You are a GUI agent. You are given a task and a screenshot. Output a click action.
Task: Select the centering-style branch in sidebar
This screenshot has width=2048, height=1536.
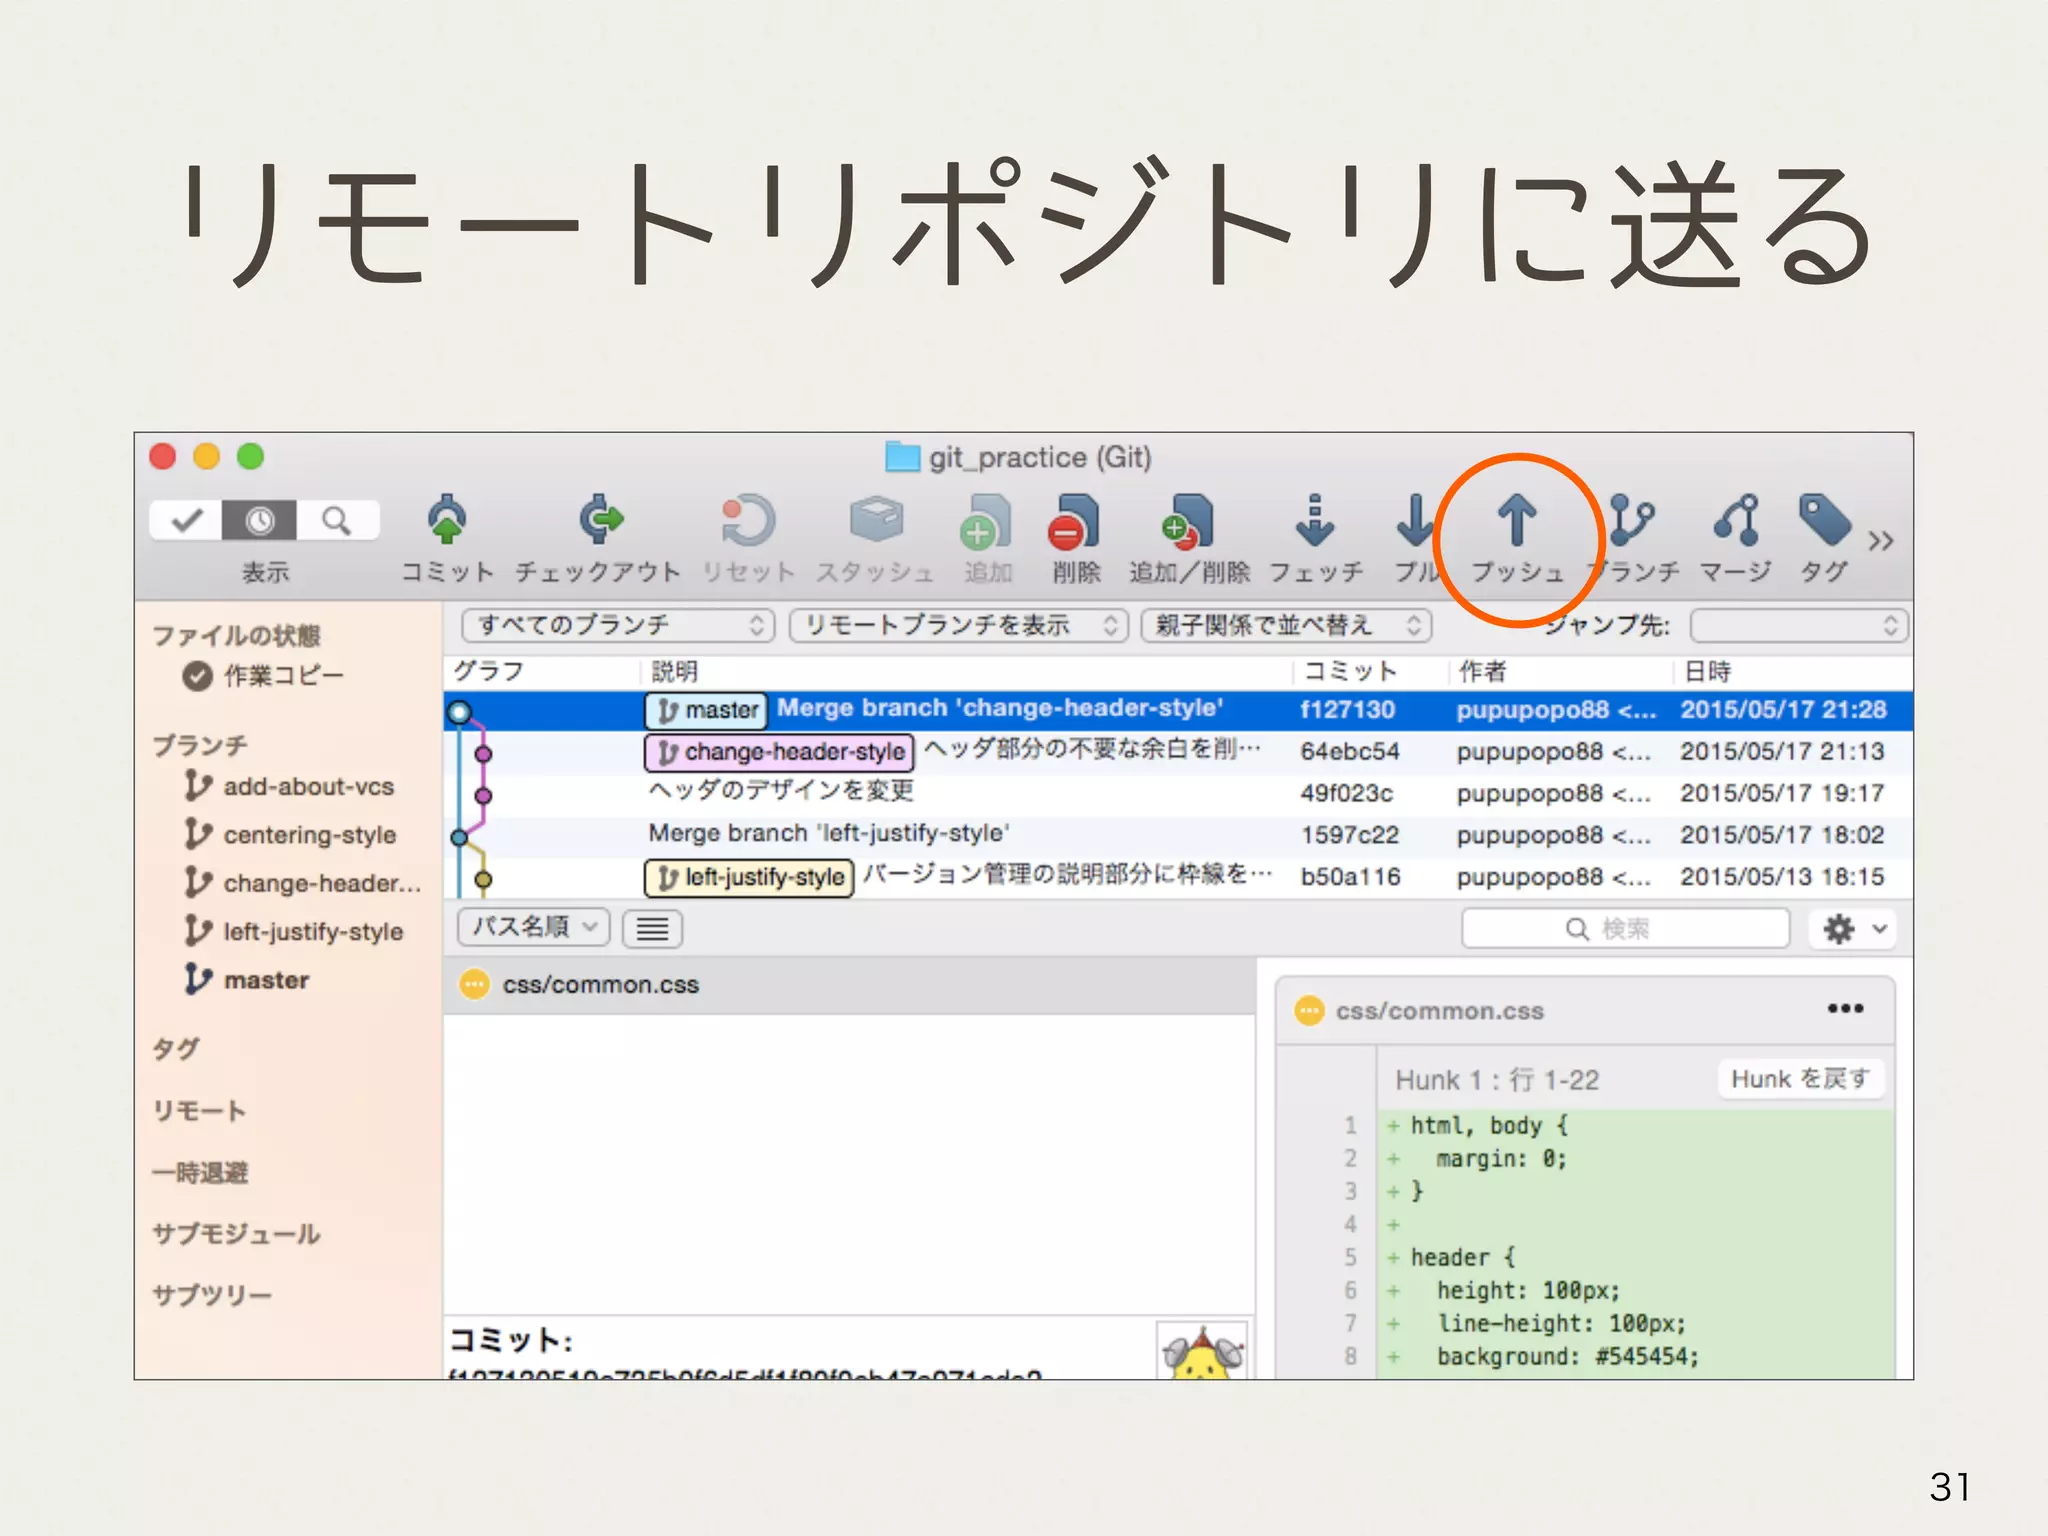[309, 835]
